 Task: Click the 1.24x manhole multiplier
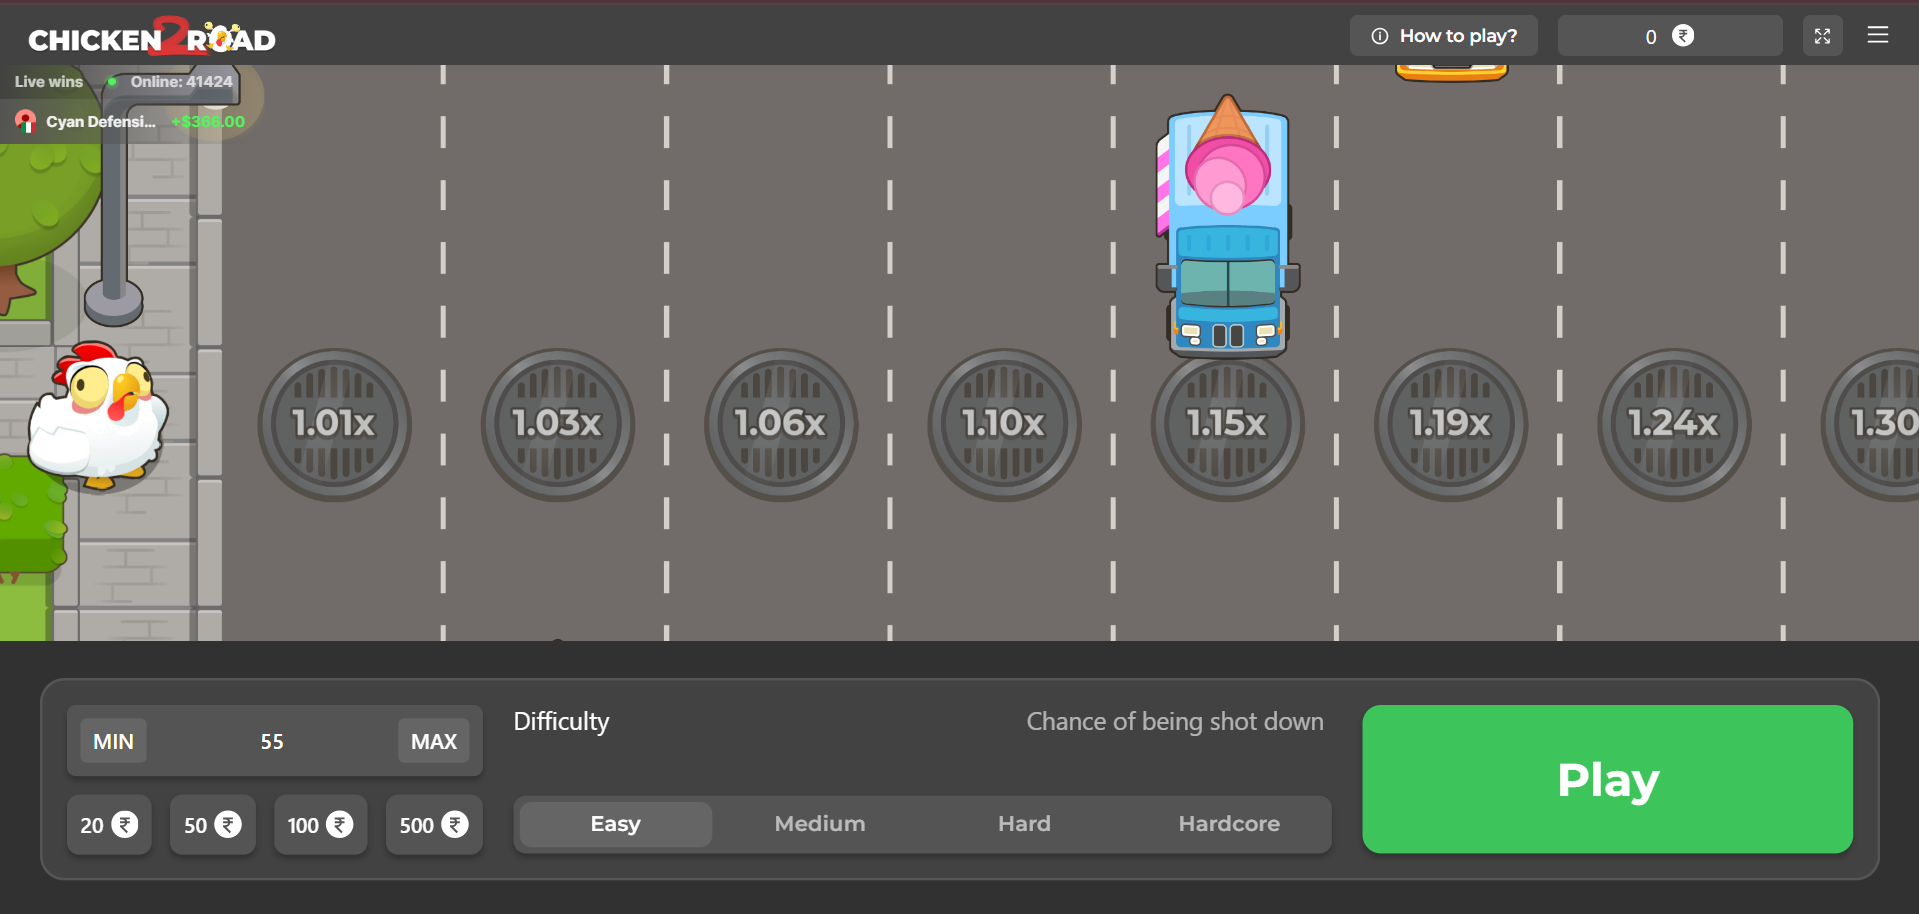1673,425
